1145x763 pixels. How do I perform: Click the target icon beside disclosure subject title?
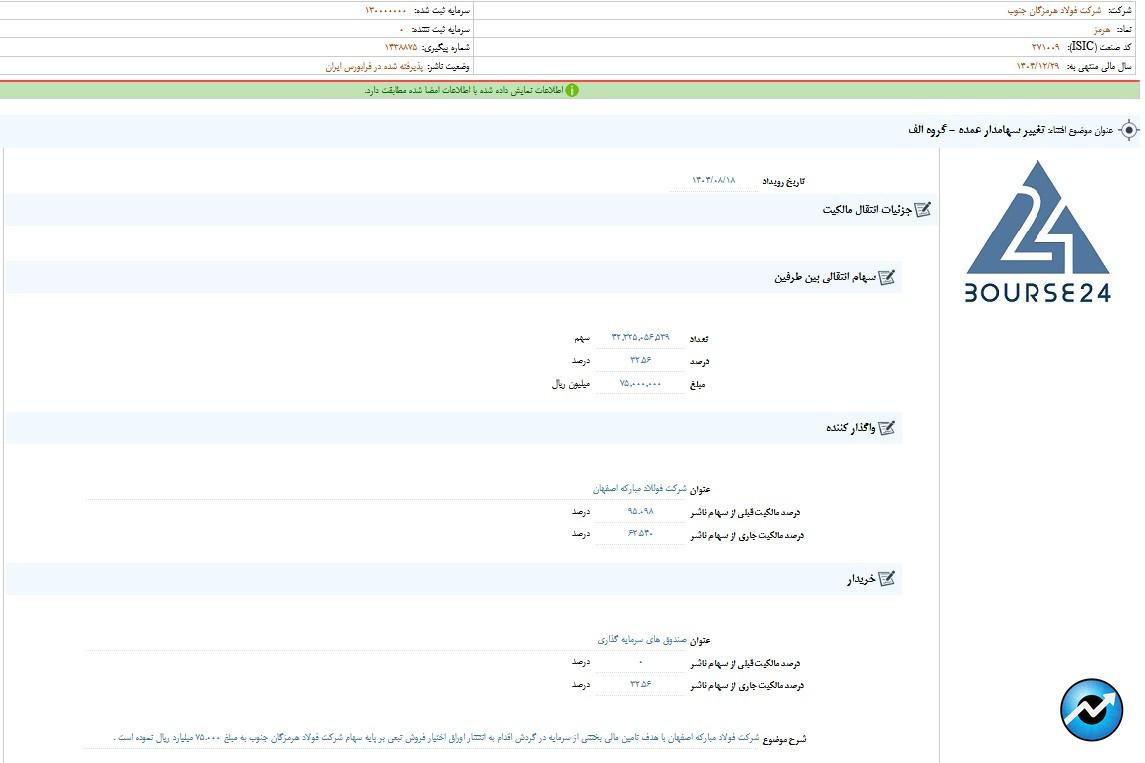tap(1129, 131)
